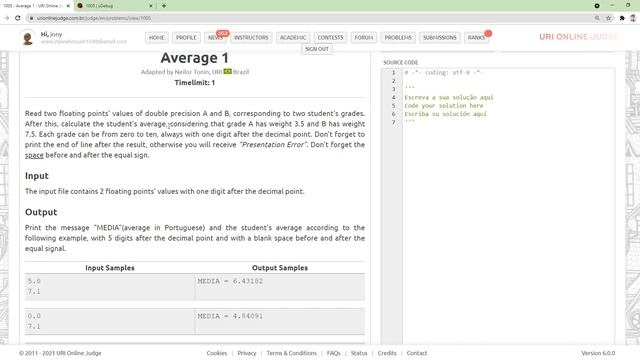This screenshot has width=640, height=360.
Task: Open Terms & Conditions footer link
Action: pyautogui.click(x=291, y=353)
